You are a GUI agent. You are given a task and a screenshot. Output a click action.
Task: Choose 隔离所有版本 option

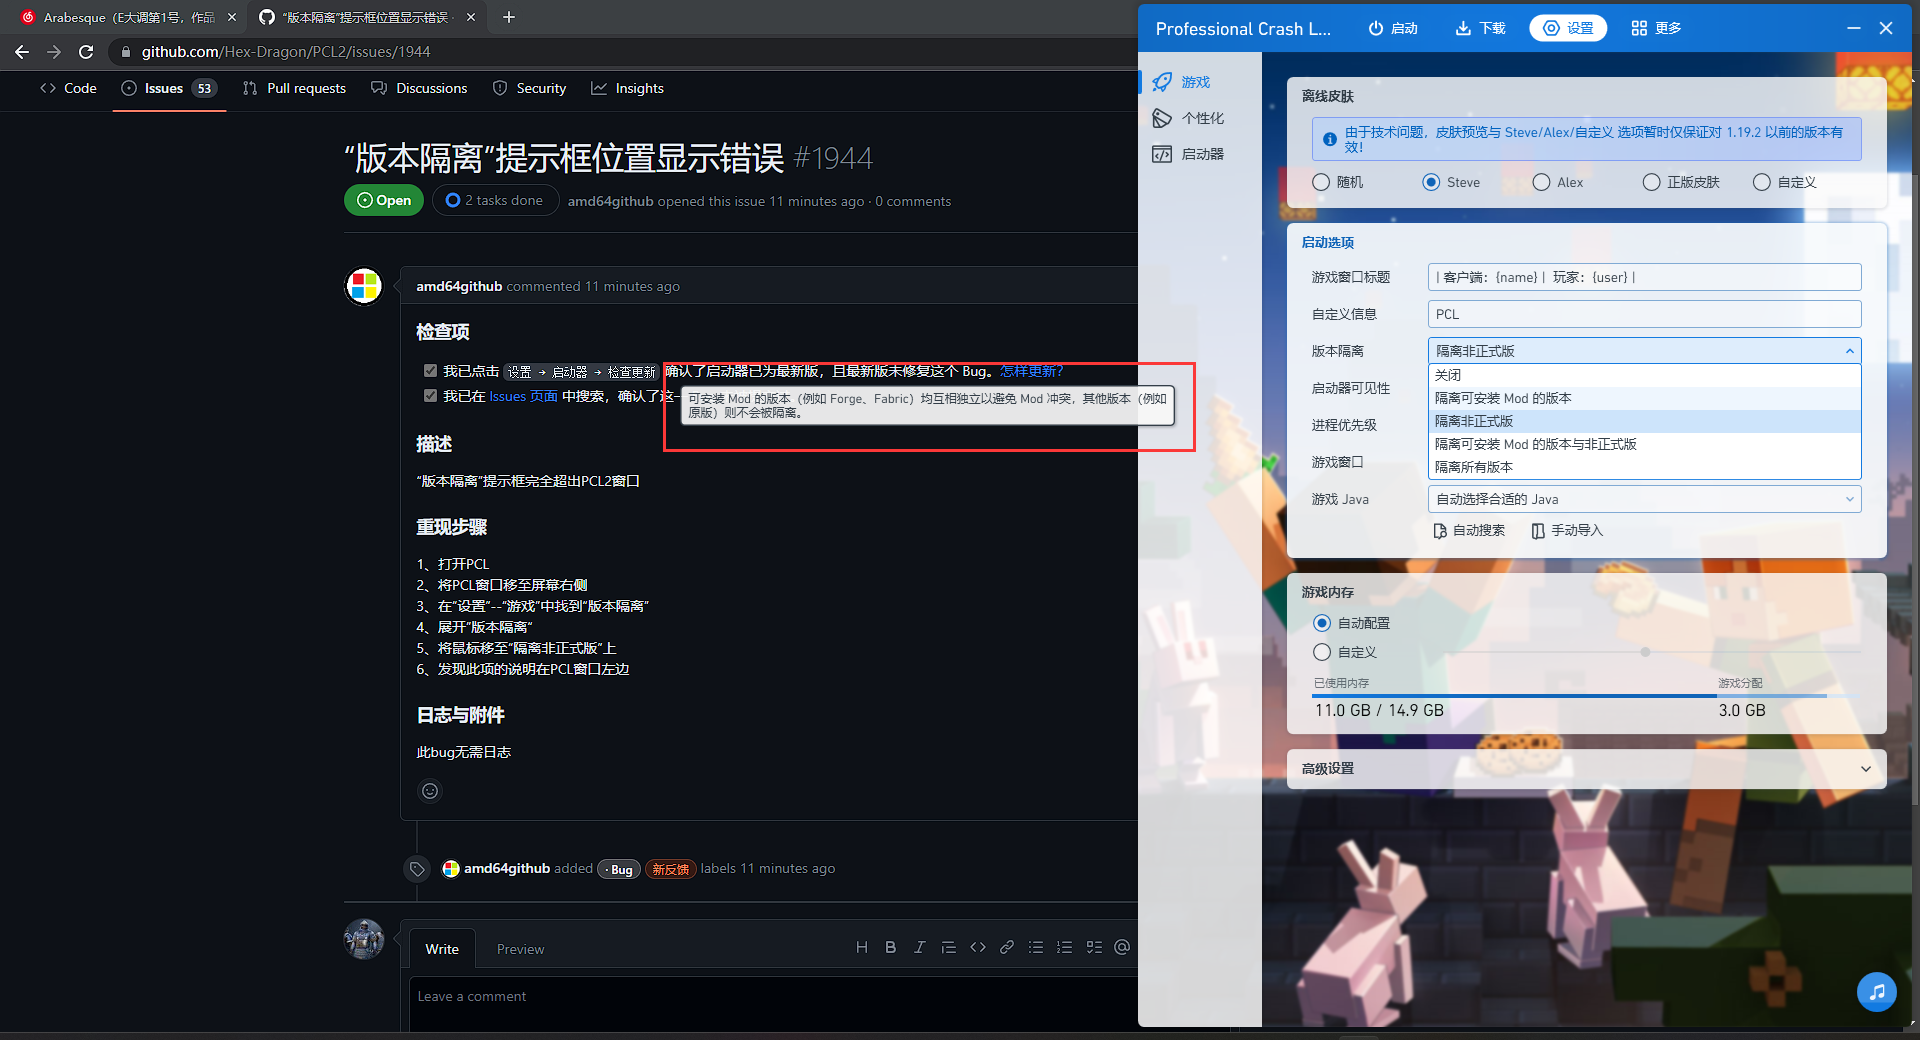click(1644, 467)
